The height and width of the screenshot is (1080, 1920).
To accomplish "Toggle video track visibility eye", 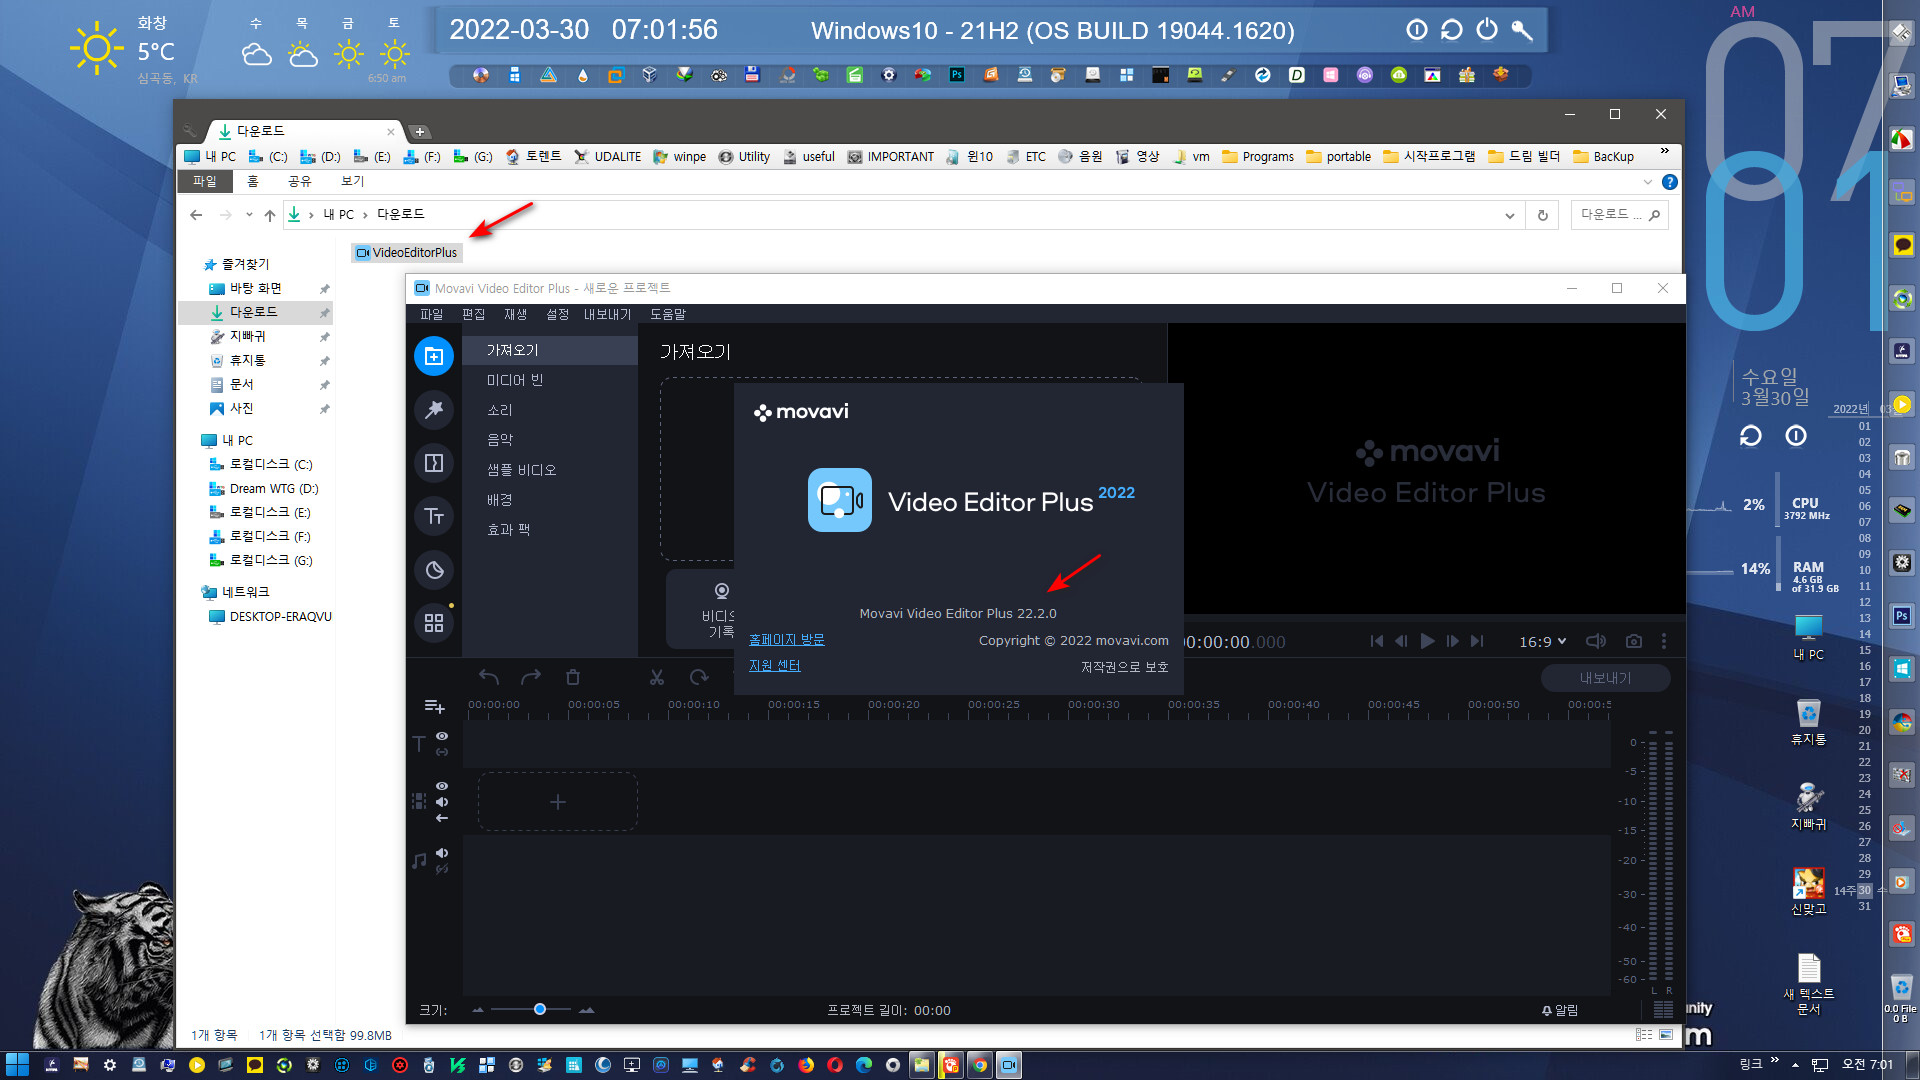I will tap(441, 786).
